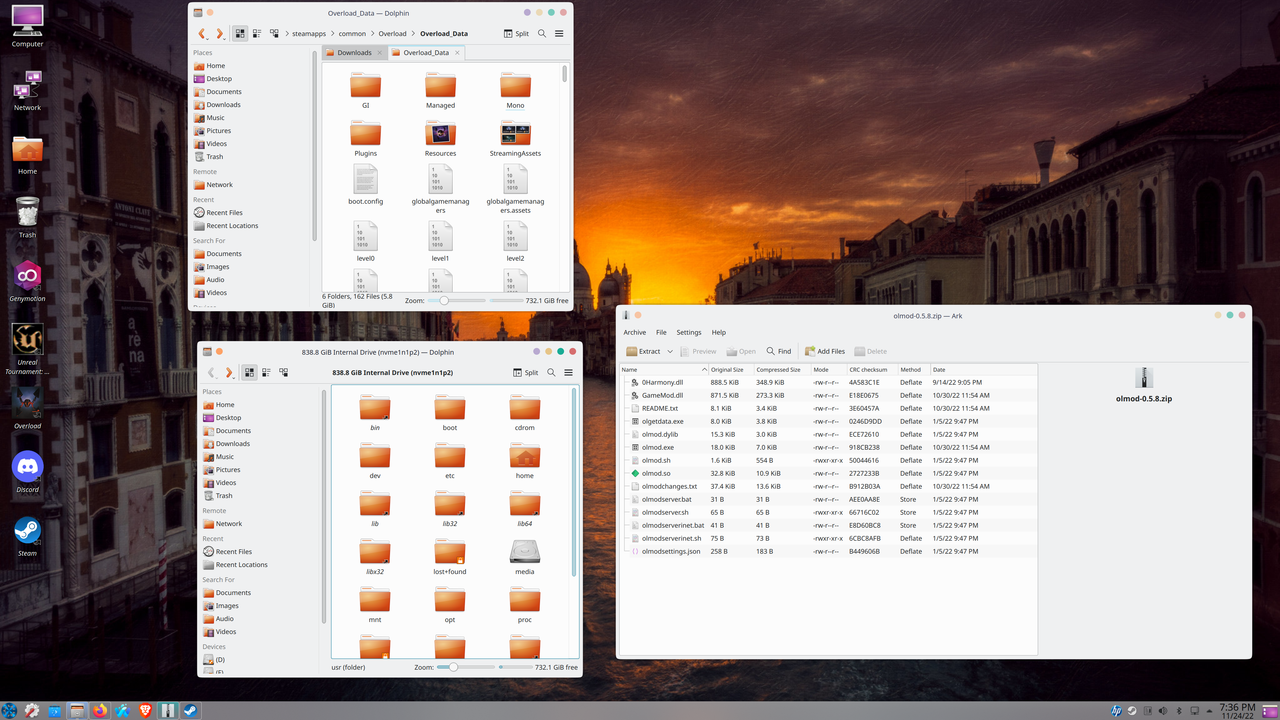Open the Discord desktop icon

pos(27,471)
